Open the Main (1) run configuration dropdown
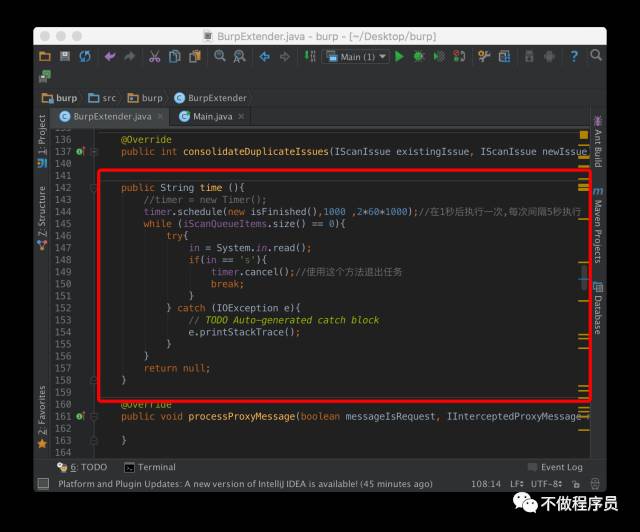 coord(356,57)
